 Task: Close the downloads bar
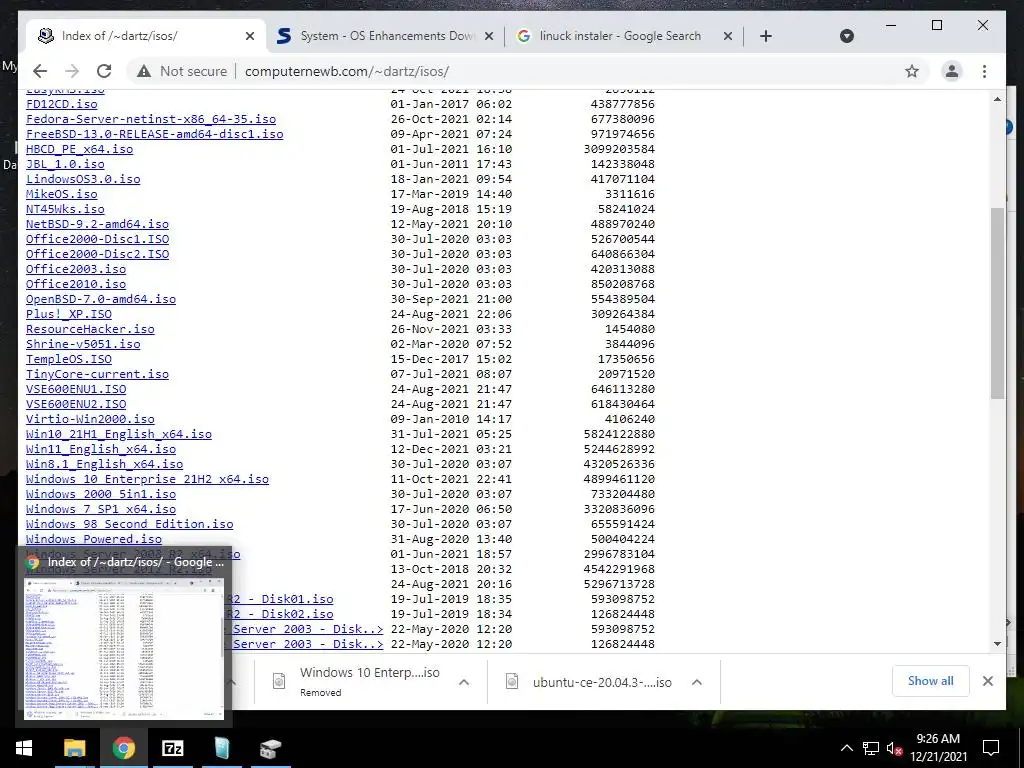point(987,681)
